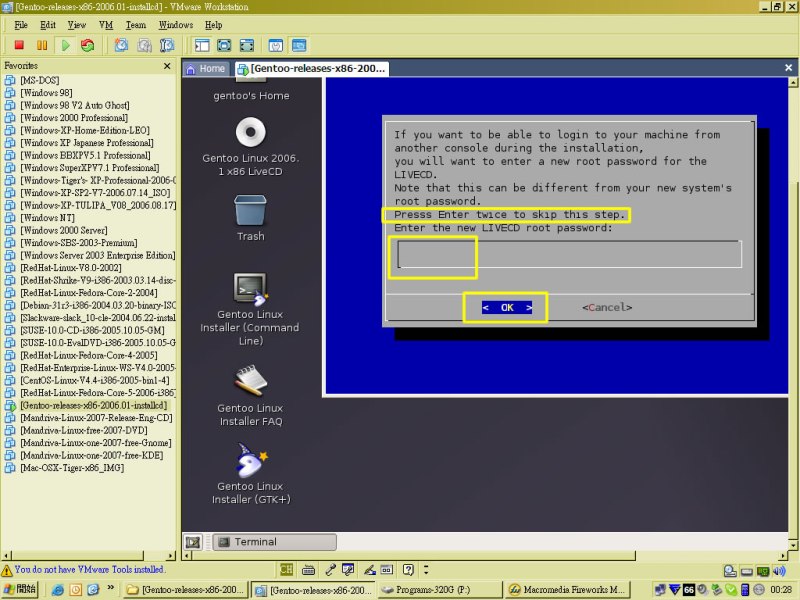
Task: Click the Cancel button in password dialog
Action: pos(607,307)
